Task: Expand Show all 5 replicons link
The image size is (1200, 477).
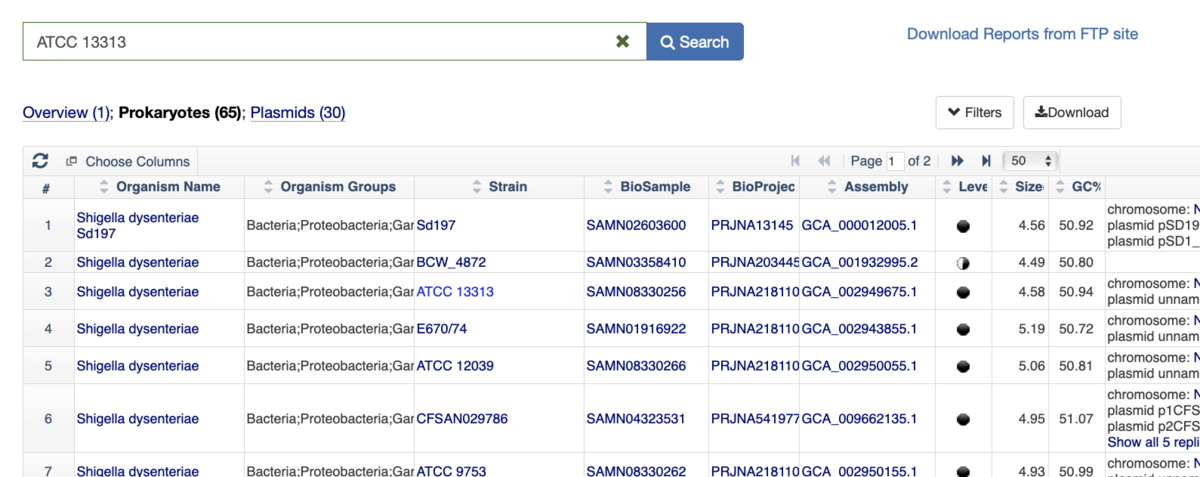Action: (1153, 442)
